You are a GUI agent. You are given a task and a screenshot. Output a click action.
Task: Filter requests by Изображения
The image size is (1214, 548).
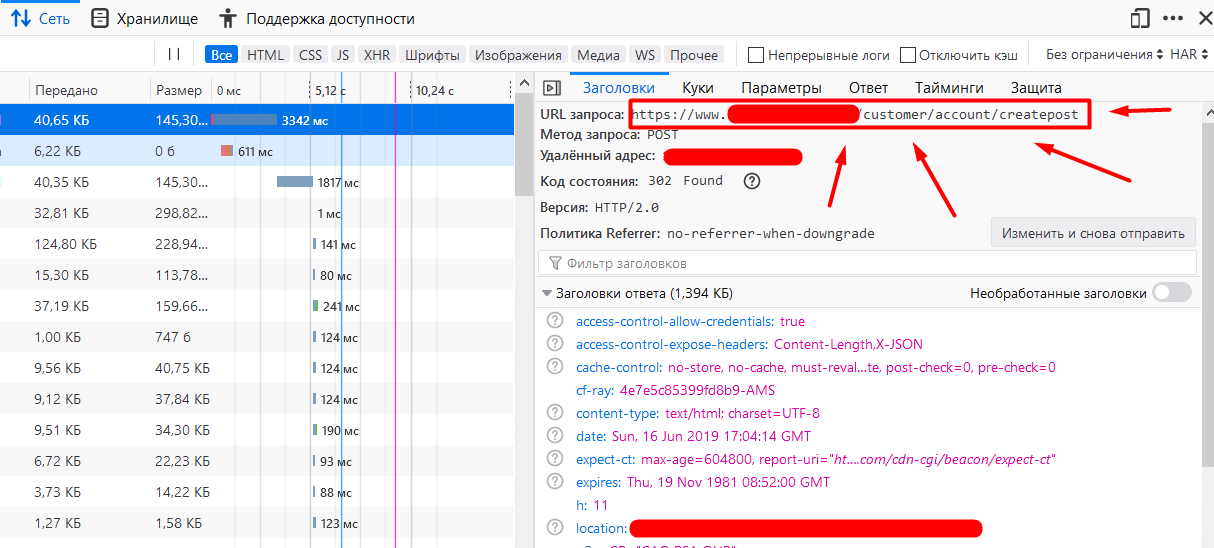pos(519,55)
